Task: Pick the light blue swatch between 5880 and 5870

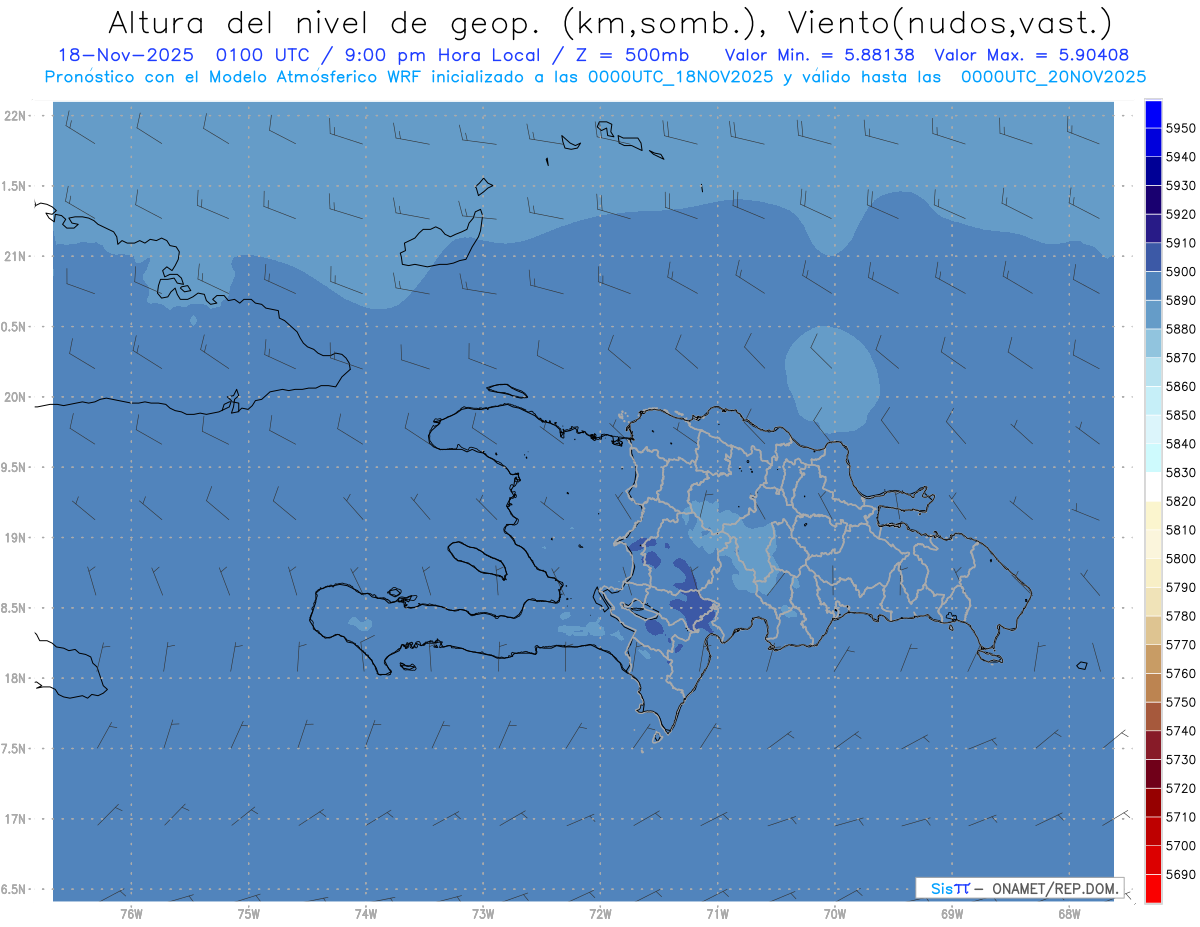Action: [x=1153, y=343]
